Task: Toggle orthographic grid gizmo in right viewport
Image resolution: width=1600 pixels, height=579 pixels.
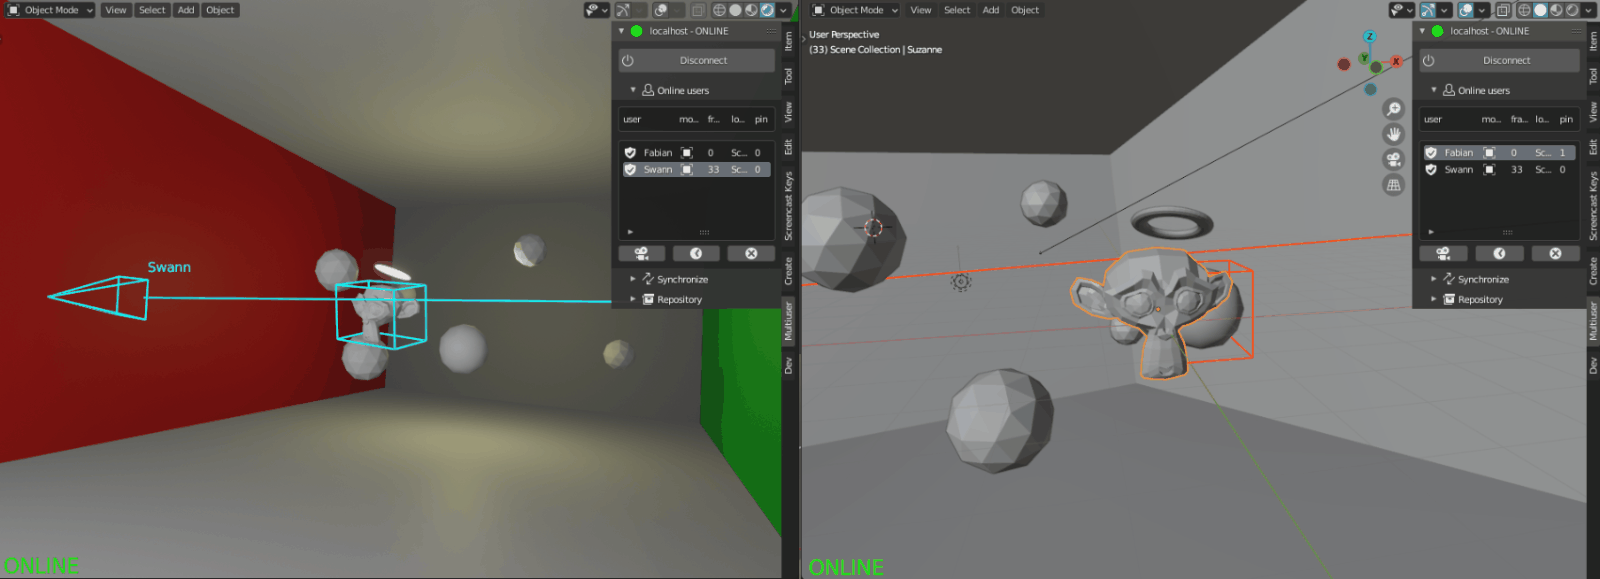Action: click(x=1393, y=185)
